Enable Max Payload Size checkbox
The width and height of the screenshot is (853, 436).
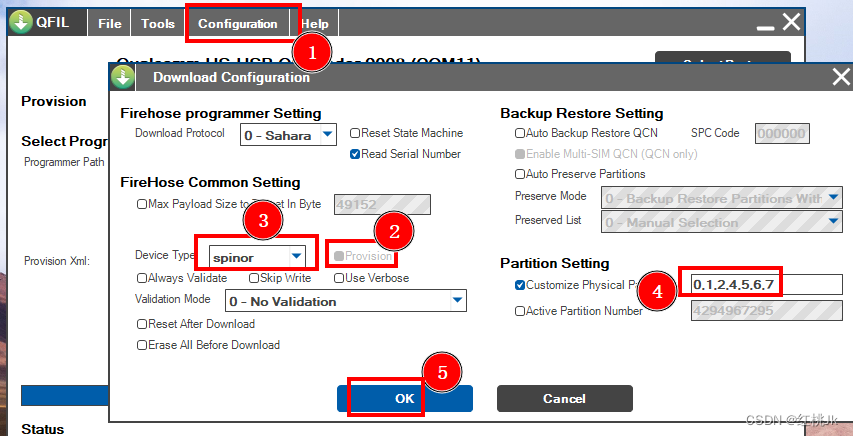click(142, 204)
